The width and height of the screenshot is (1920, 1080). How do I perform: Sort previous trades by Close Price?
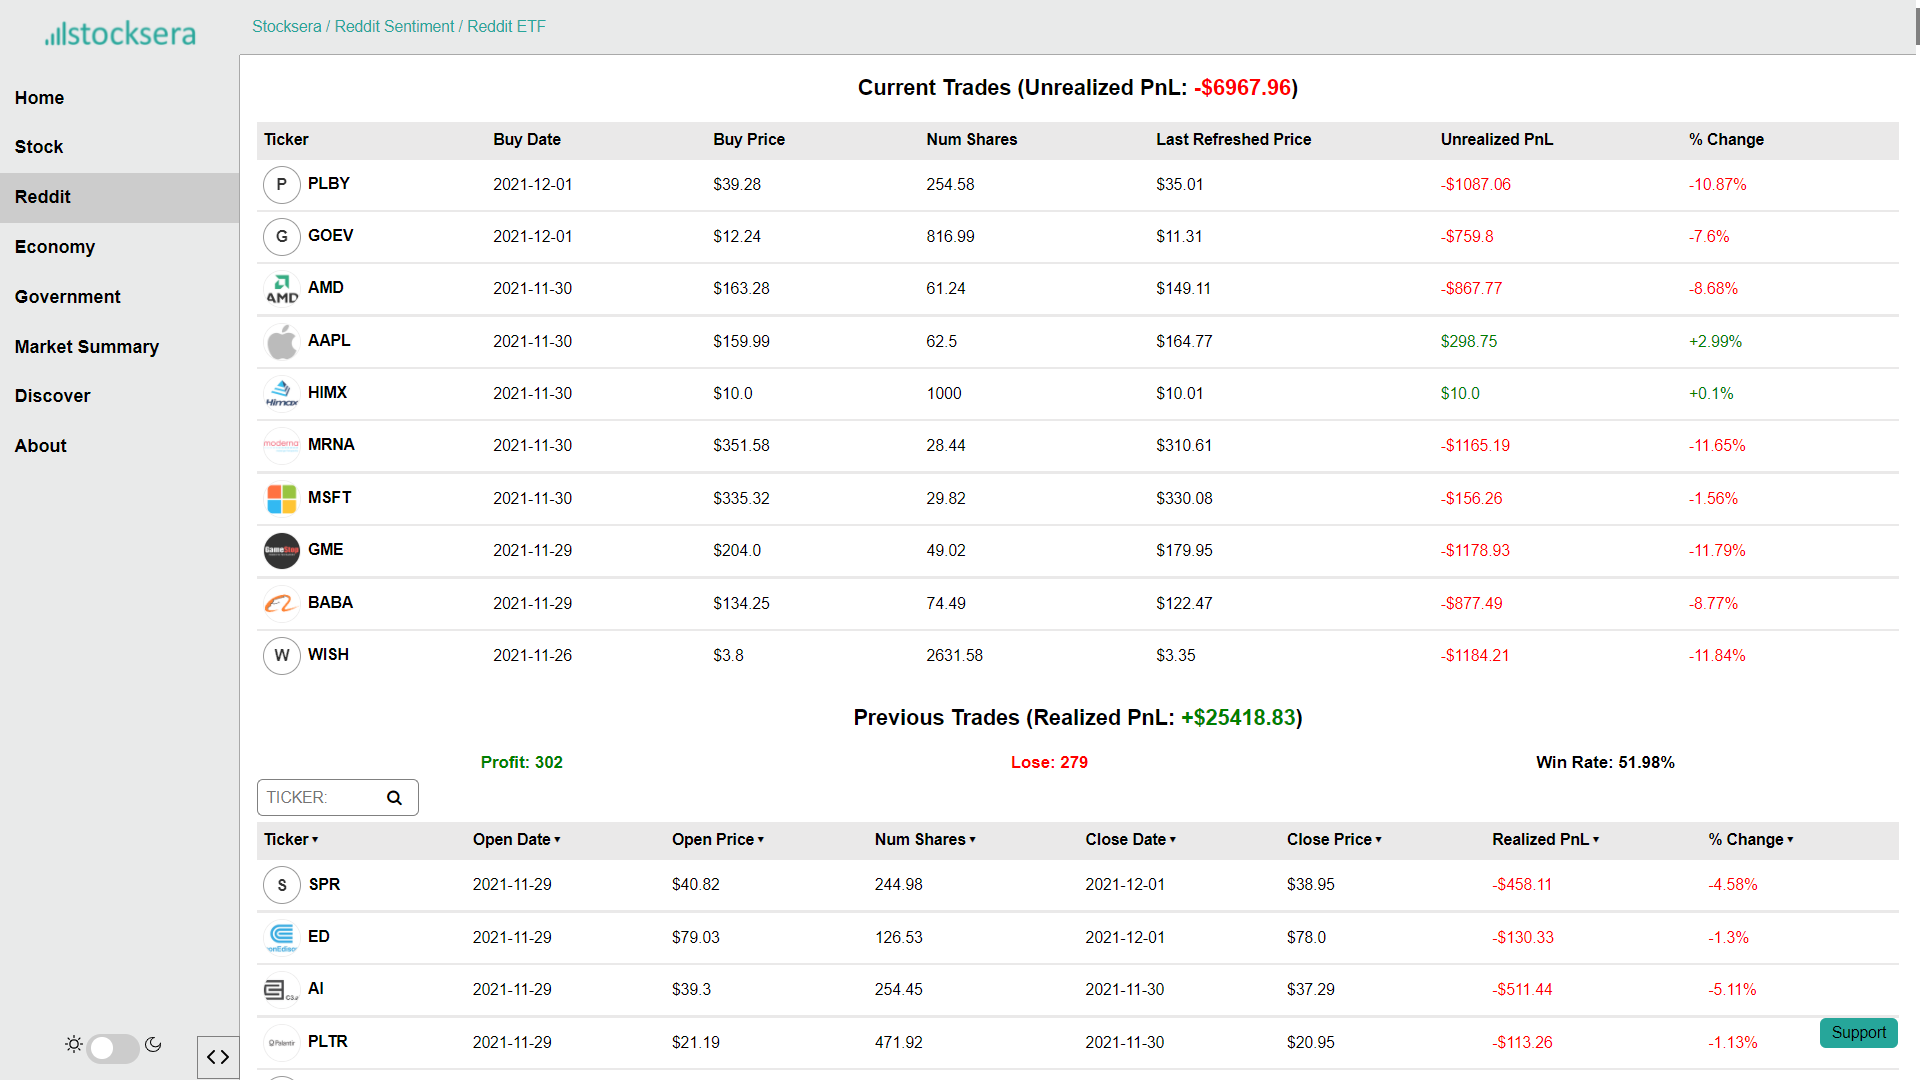point(1333,840)
